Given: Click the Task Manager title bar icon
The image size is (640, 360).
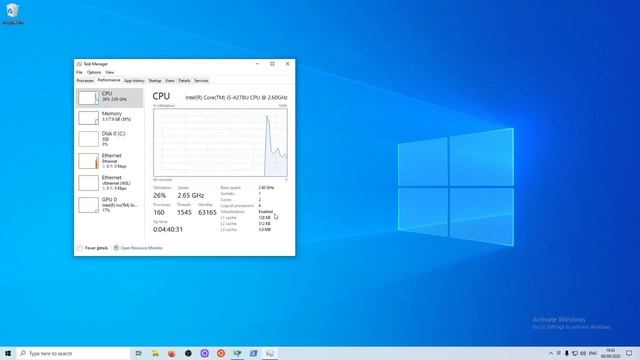Looking at the screenshot, I should tap(79, 64).
